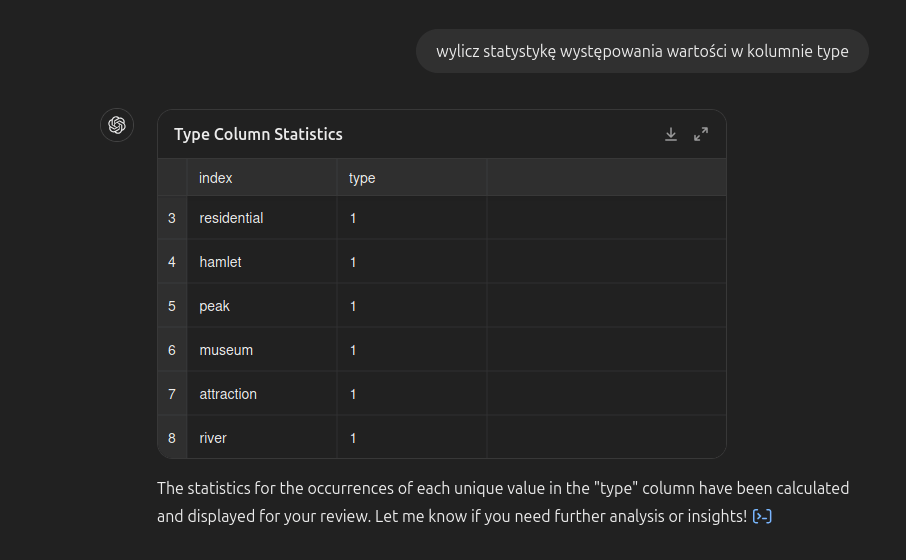Click the empty third column header
Screen dimensions: 906x560
606,178
